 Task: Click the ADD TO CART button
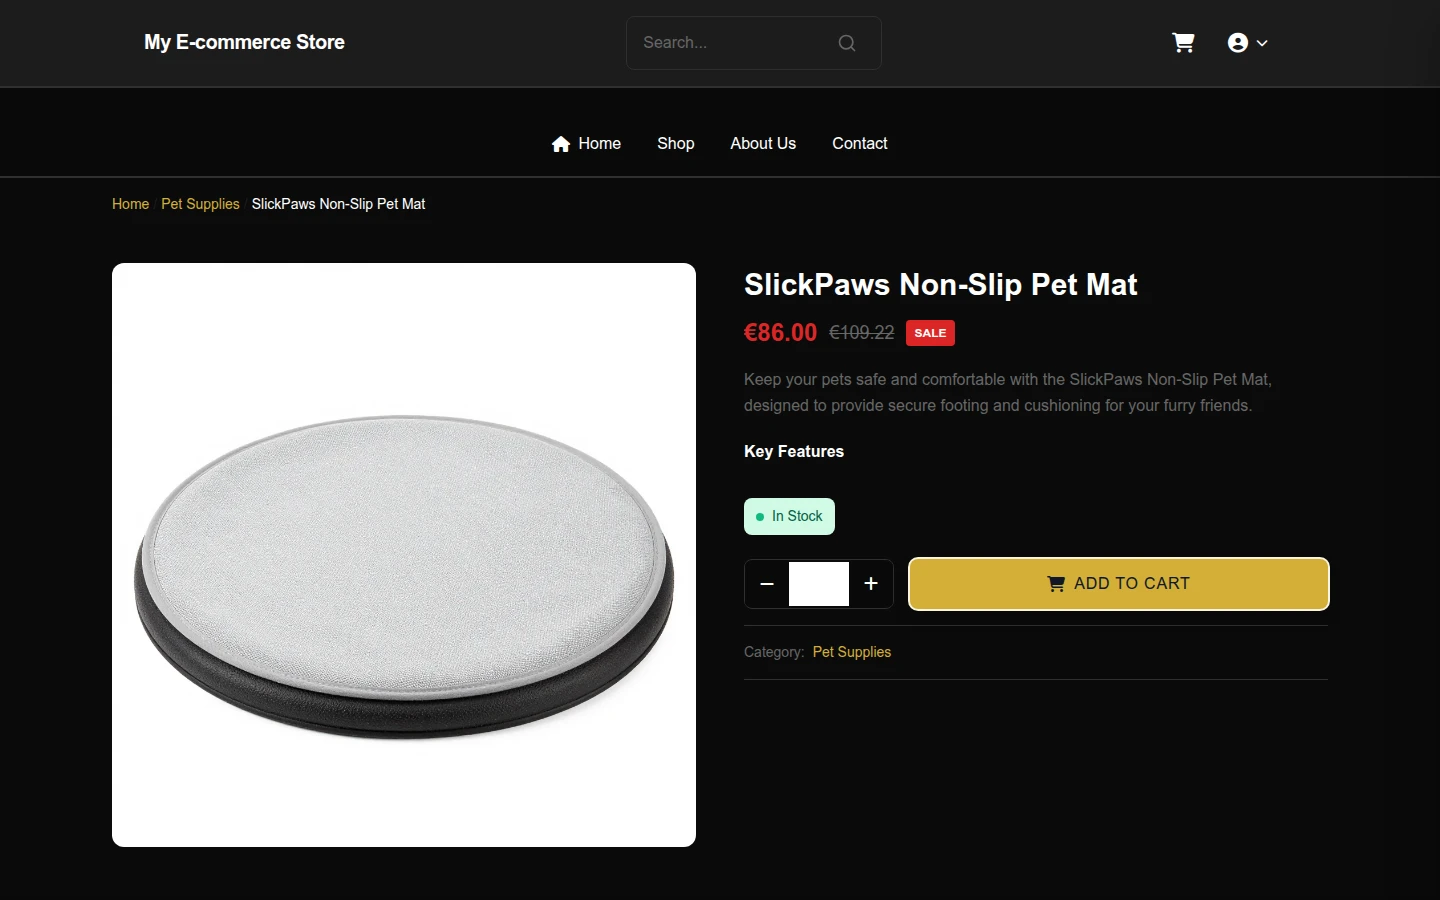pyautogui.click(x=1119, y=584)
